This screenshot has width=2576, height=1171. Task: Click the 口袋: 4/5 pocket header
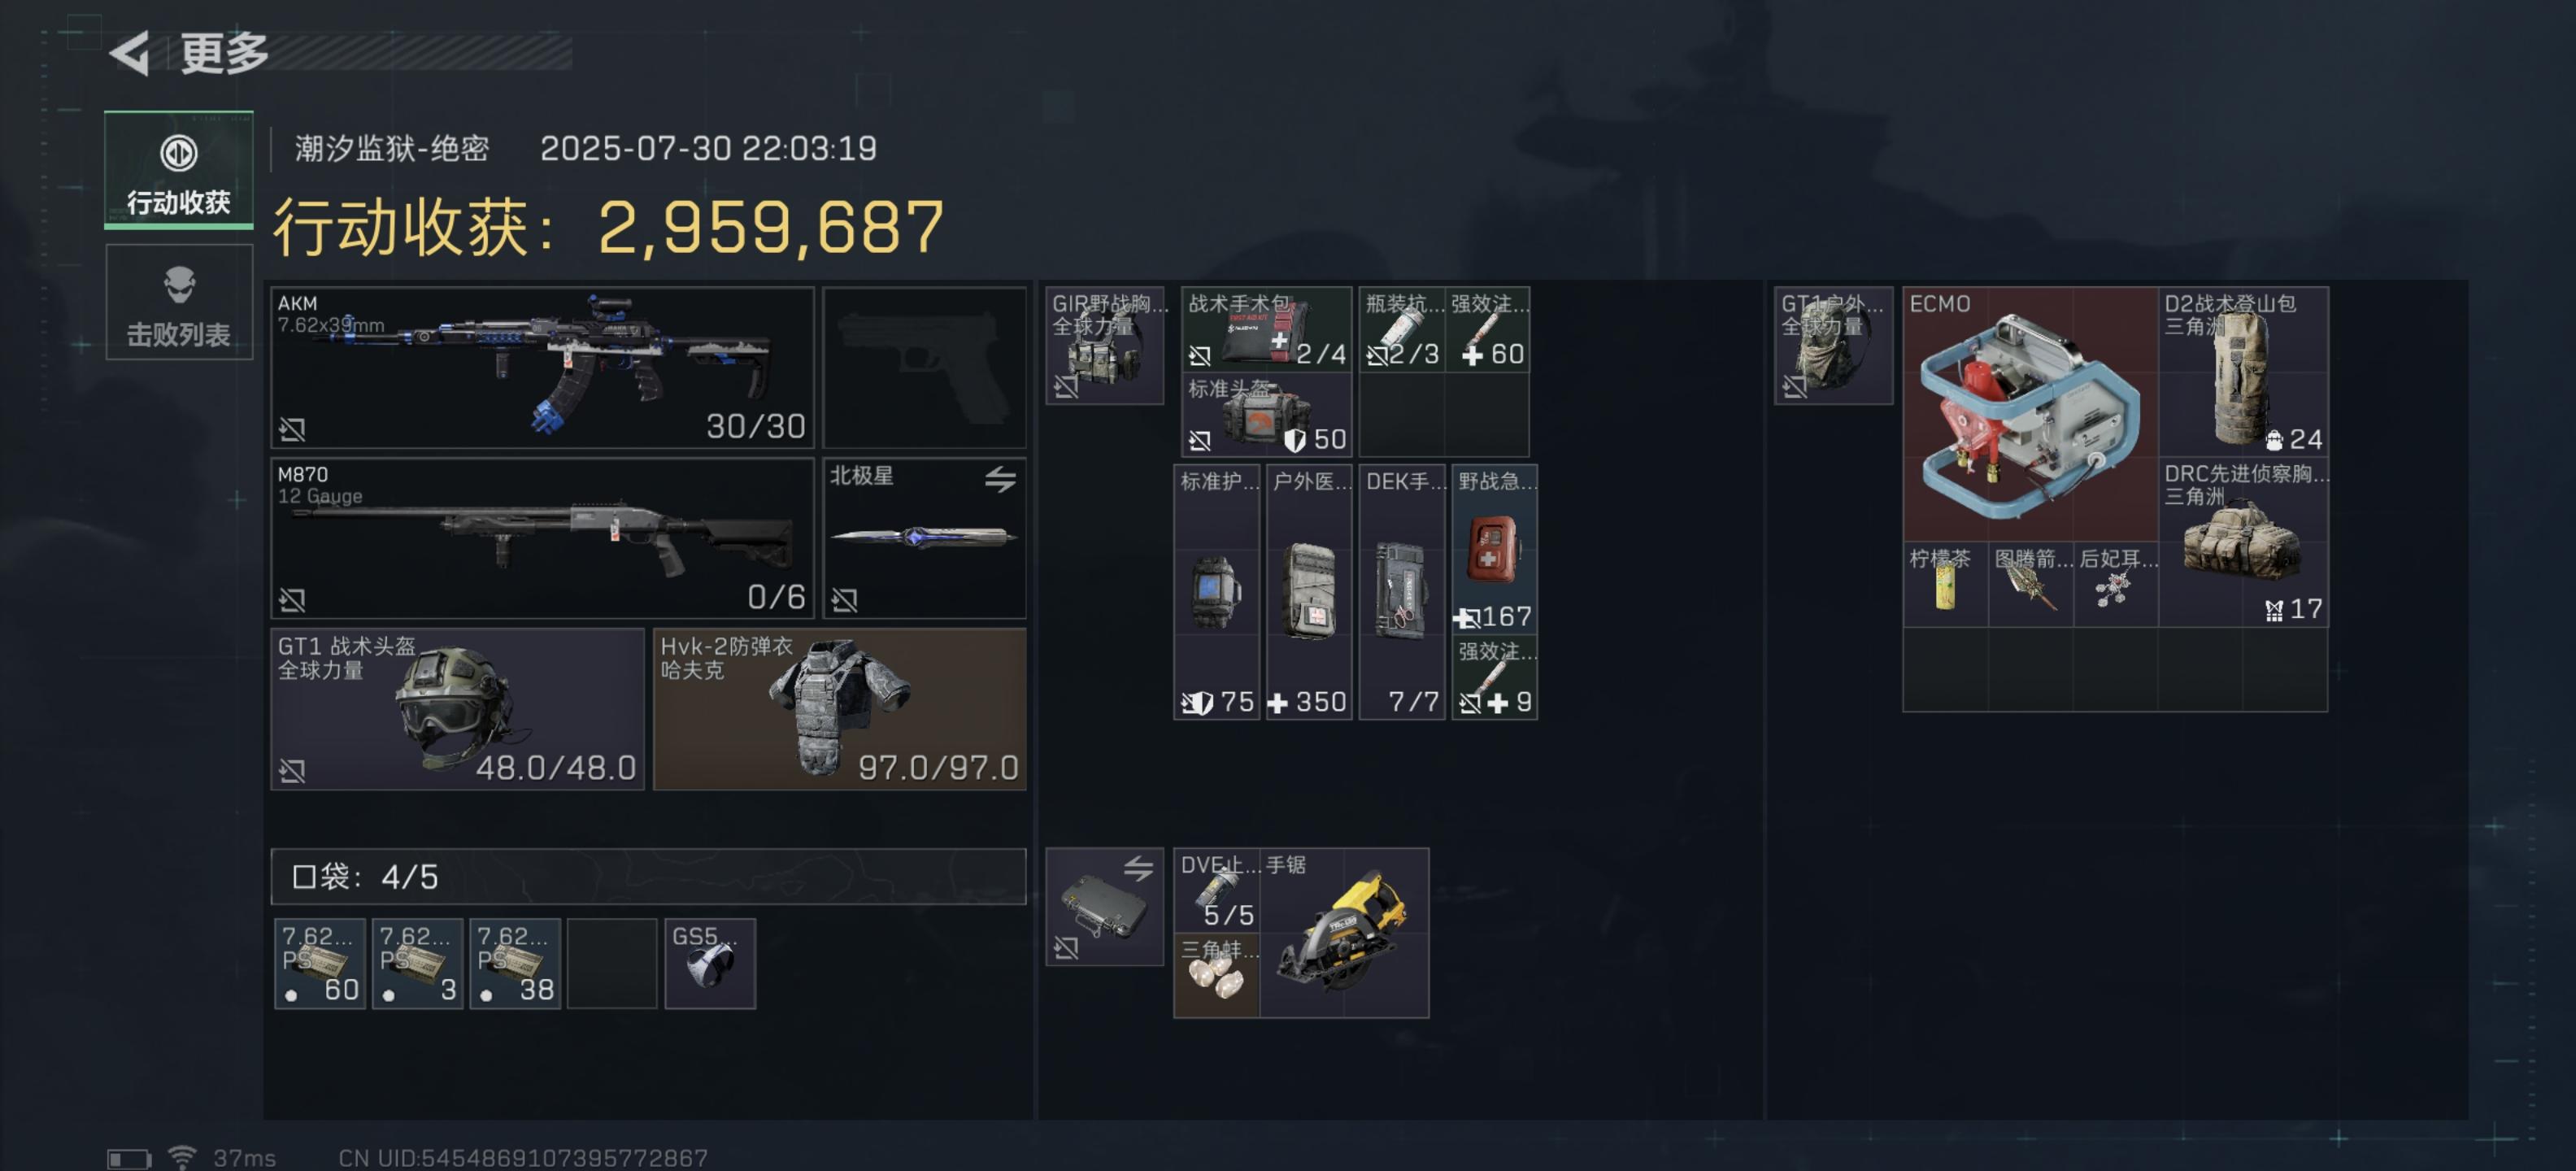pos(648,877)
